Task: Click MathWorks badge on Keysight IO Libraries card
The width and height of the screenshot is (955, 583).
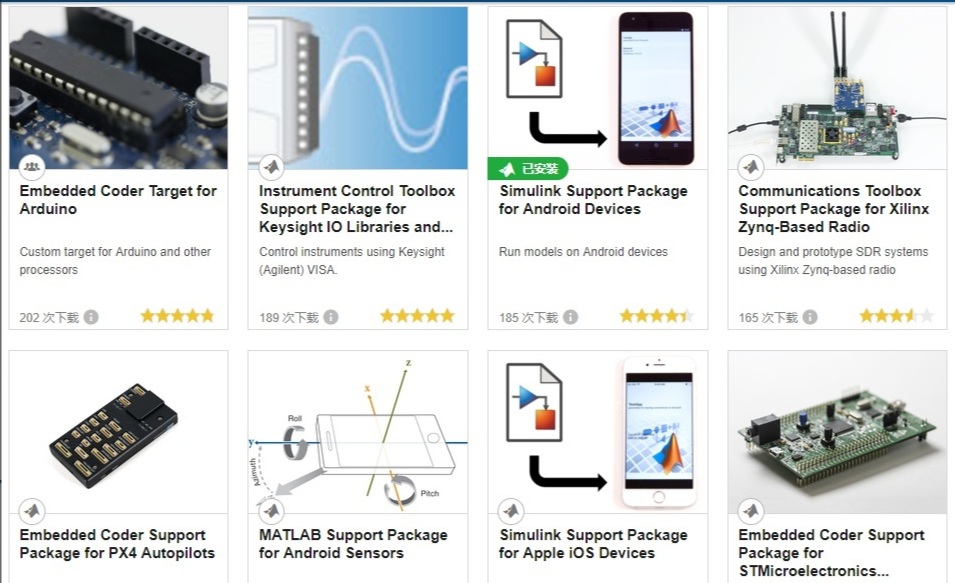Action: 272,166
